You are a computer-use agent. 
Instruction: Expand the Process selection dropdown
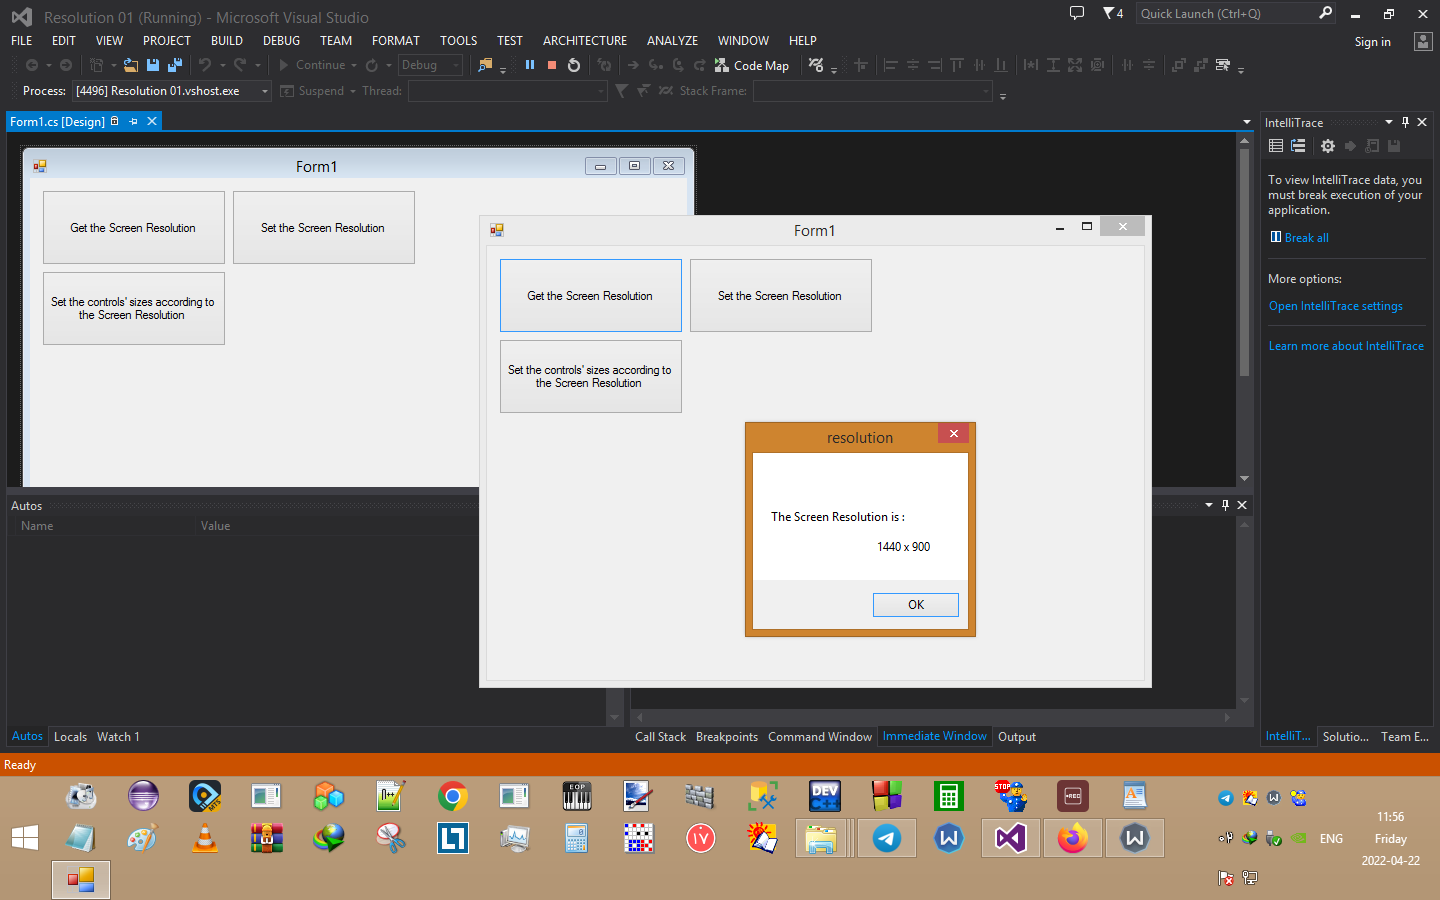coord(265,91)
